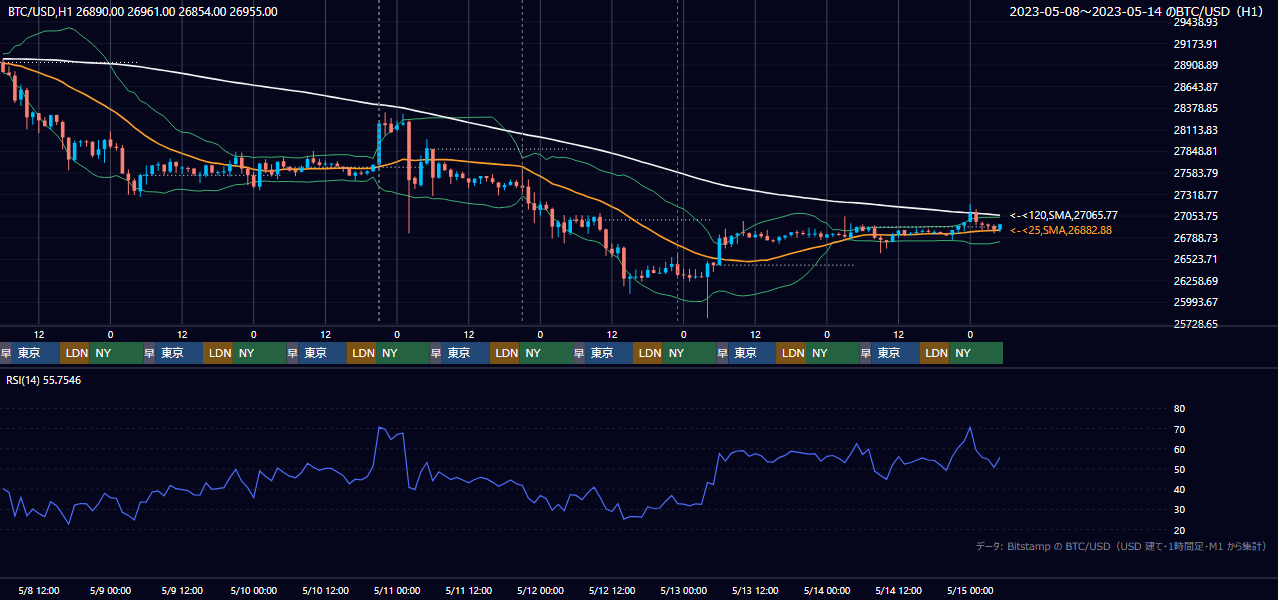The width and height of the screenshot is (1278, 600).
Task: Click RSI scale level 60
Action: [x=1179, y=449]
